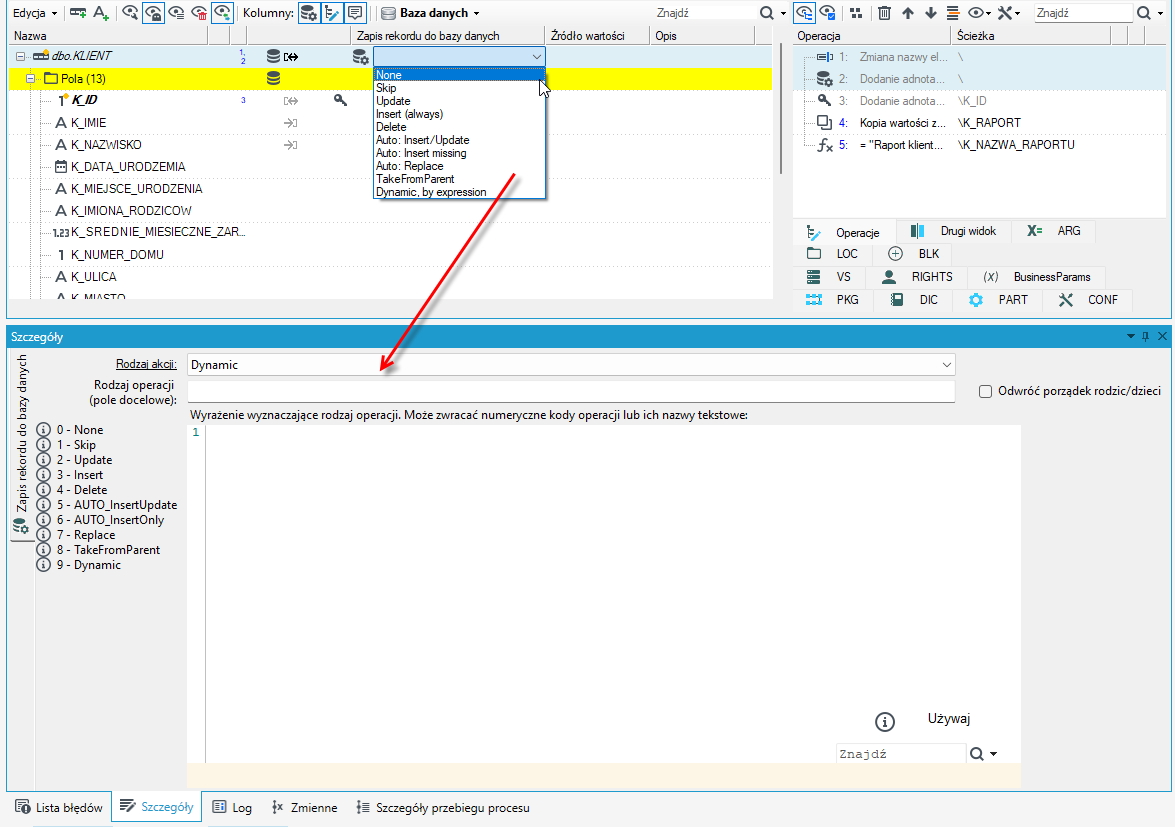The width and height of the screenshot is (1175, 827).
Task: Click the move up arrow icon
Action: click(907, 13)
